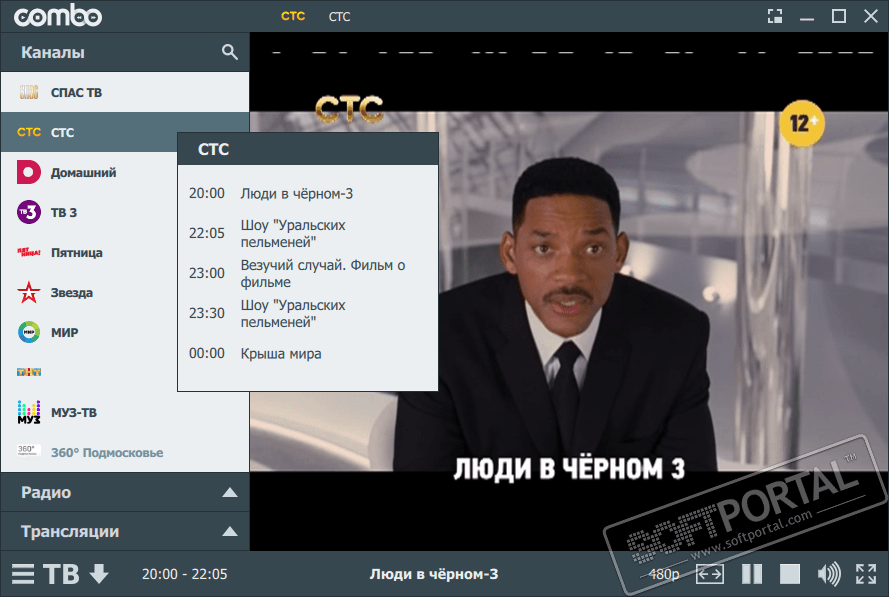Open the Каналы section header

click(x=125, y=52)
